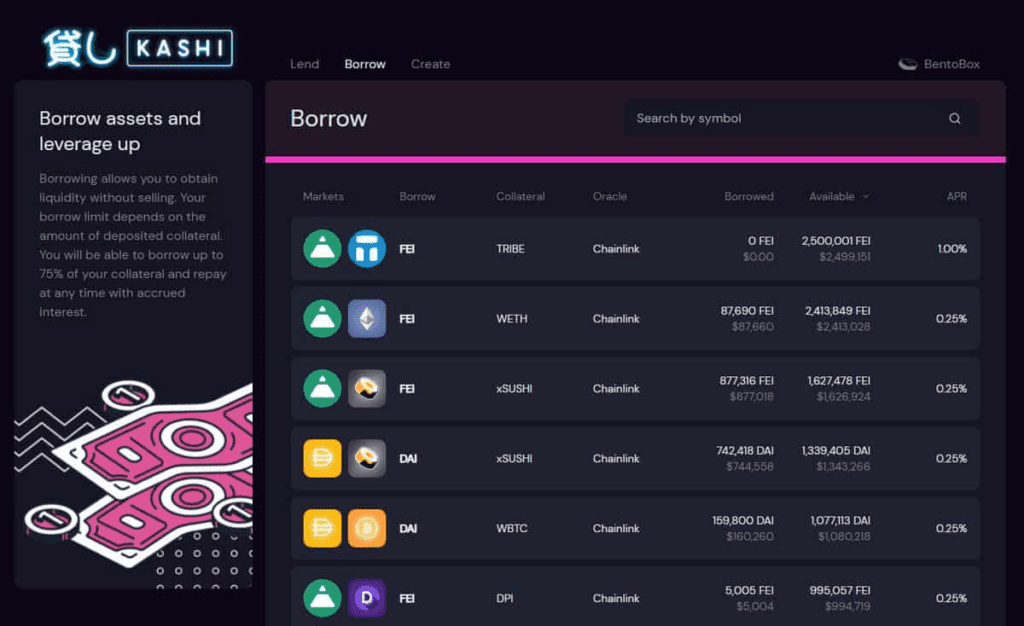Click TRIBE collateral text
This screenshot has height=626, width=1024.
point(510,249)
